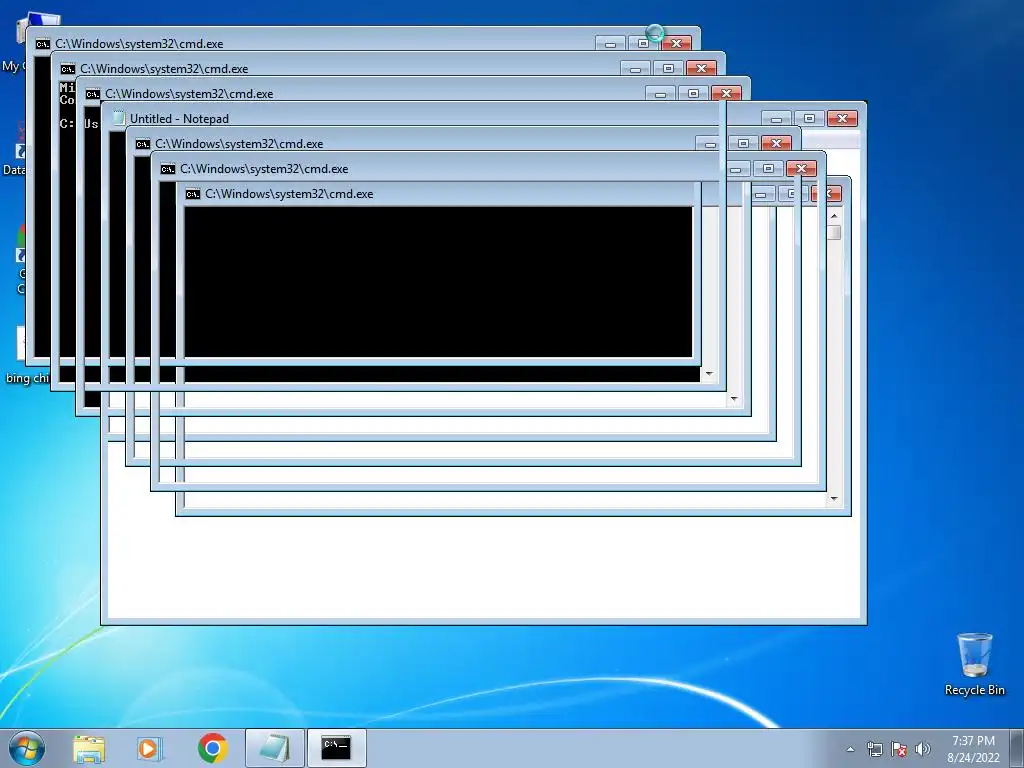The width and height of the screenshot is (1024, 768).
Task: Click the taskbar clock showing 7:37 PM
Action: point(973,748)
